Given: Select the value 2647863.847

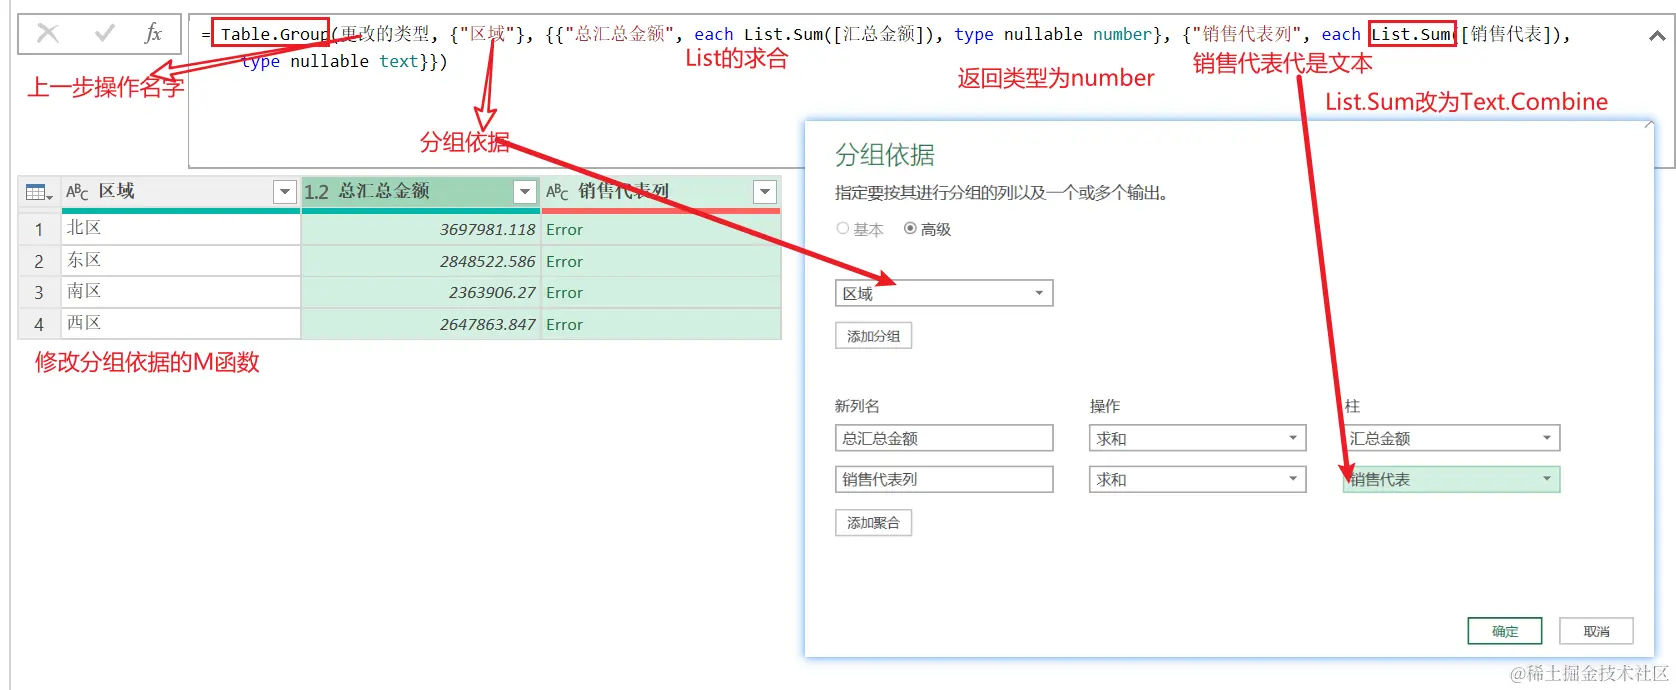Looking at the screenshot, I should (421, 324).
